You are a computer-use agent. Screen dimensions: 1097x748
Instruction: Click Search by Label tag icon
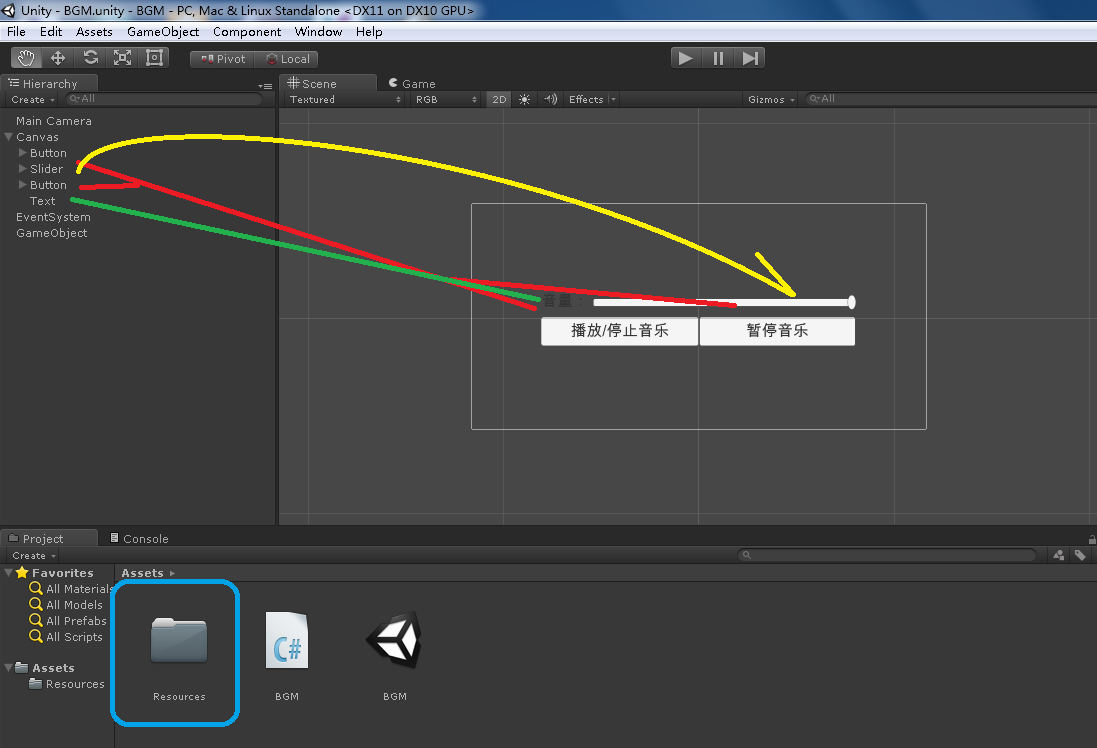point(1080,555)
